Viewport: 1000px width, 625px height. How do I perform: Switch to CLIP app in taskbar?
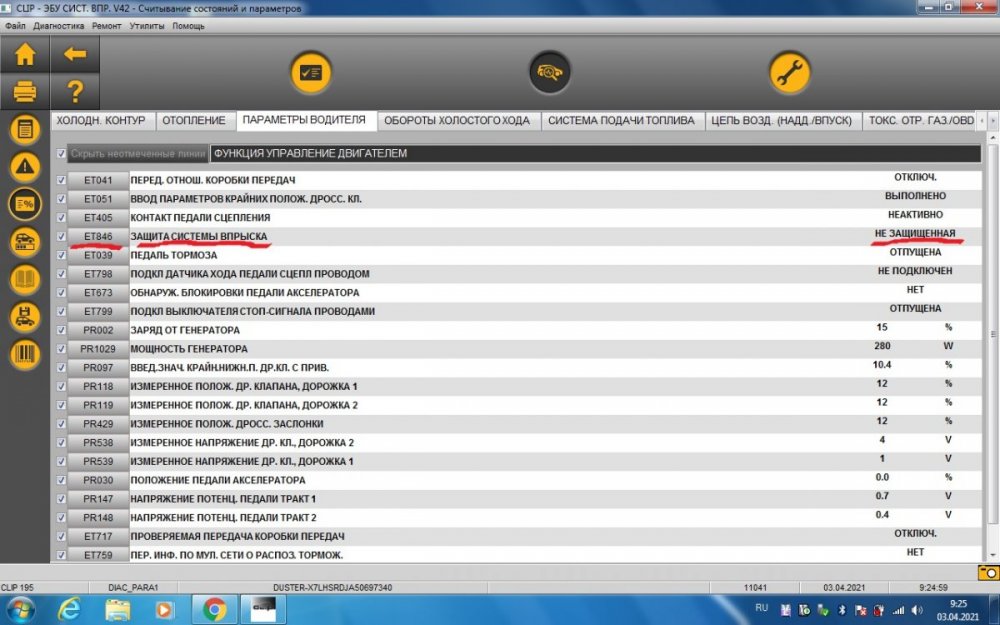pos(262,610)
